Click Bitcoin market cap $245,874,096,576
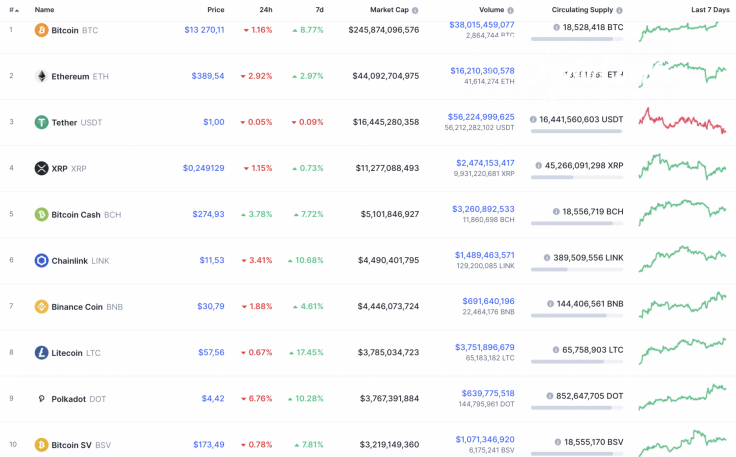736x457 pixels. [383, 30]
